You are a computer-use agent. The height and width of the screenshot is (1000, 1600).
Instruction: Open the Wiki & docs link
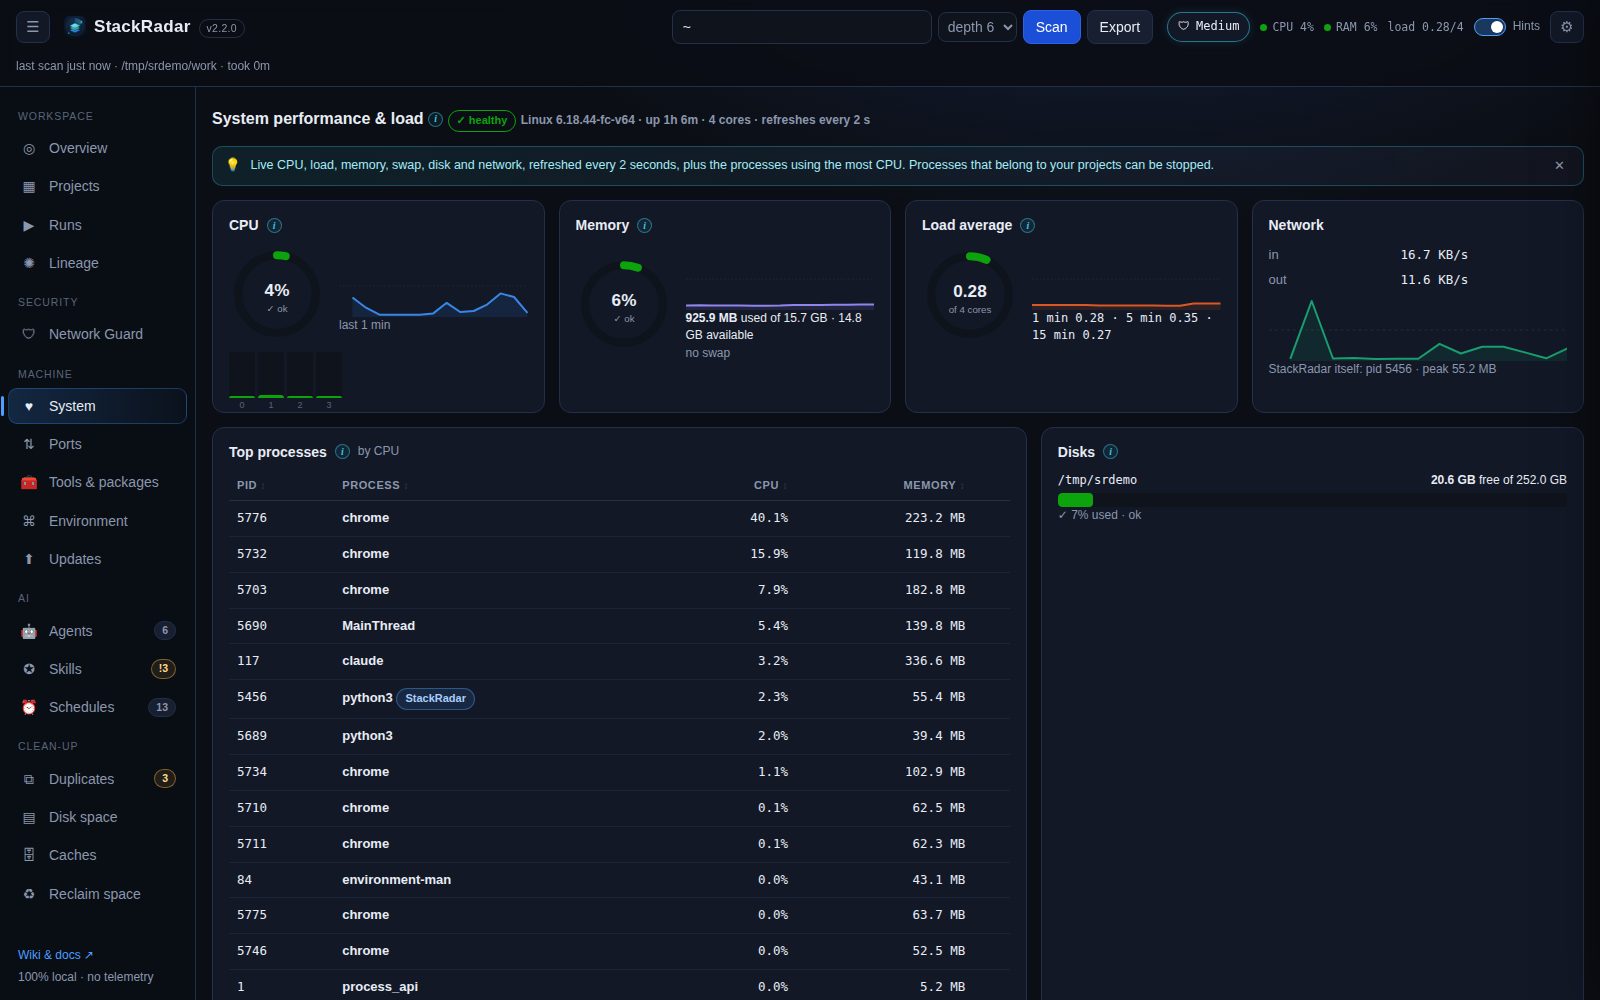tap(55, 955)
